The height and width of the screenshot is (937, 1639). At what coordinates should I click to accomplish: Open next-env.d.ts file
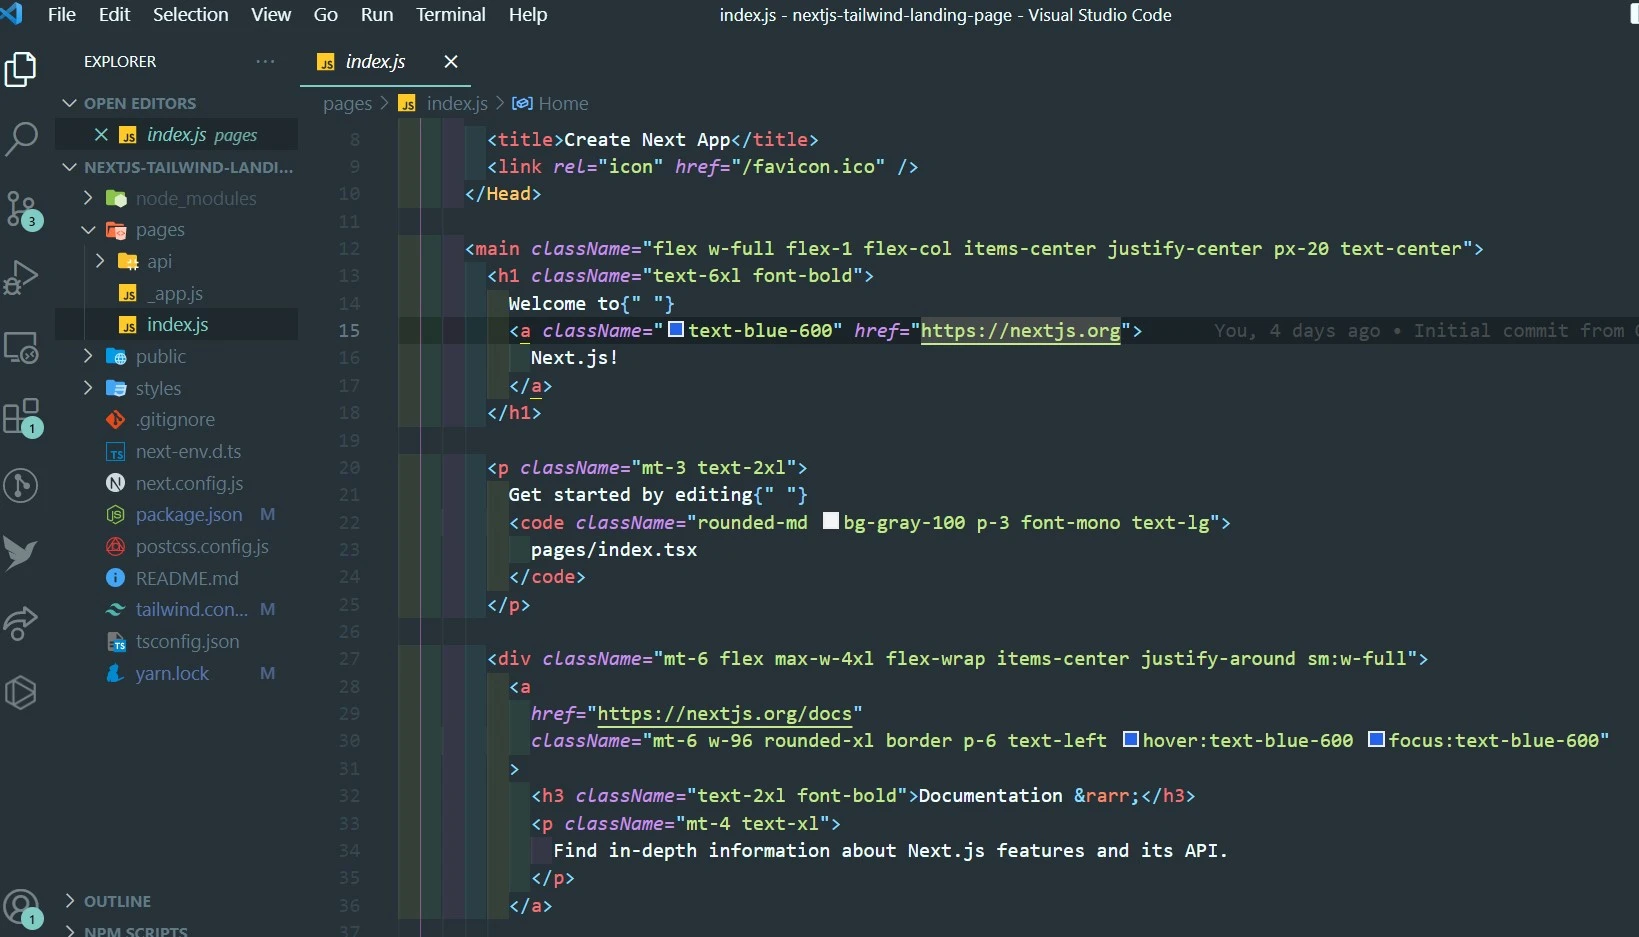click(x=176, y=452)
